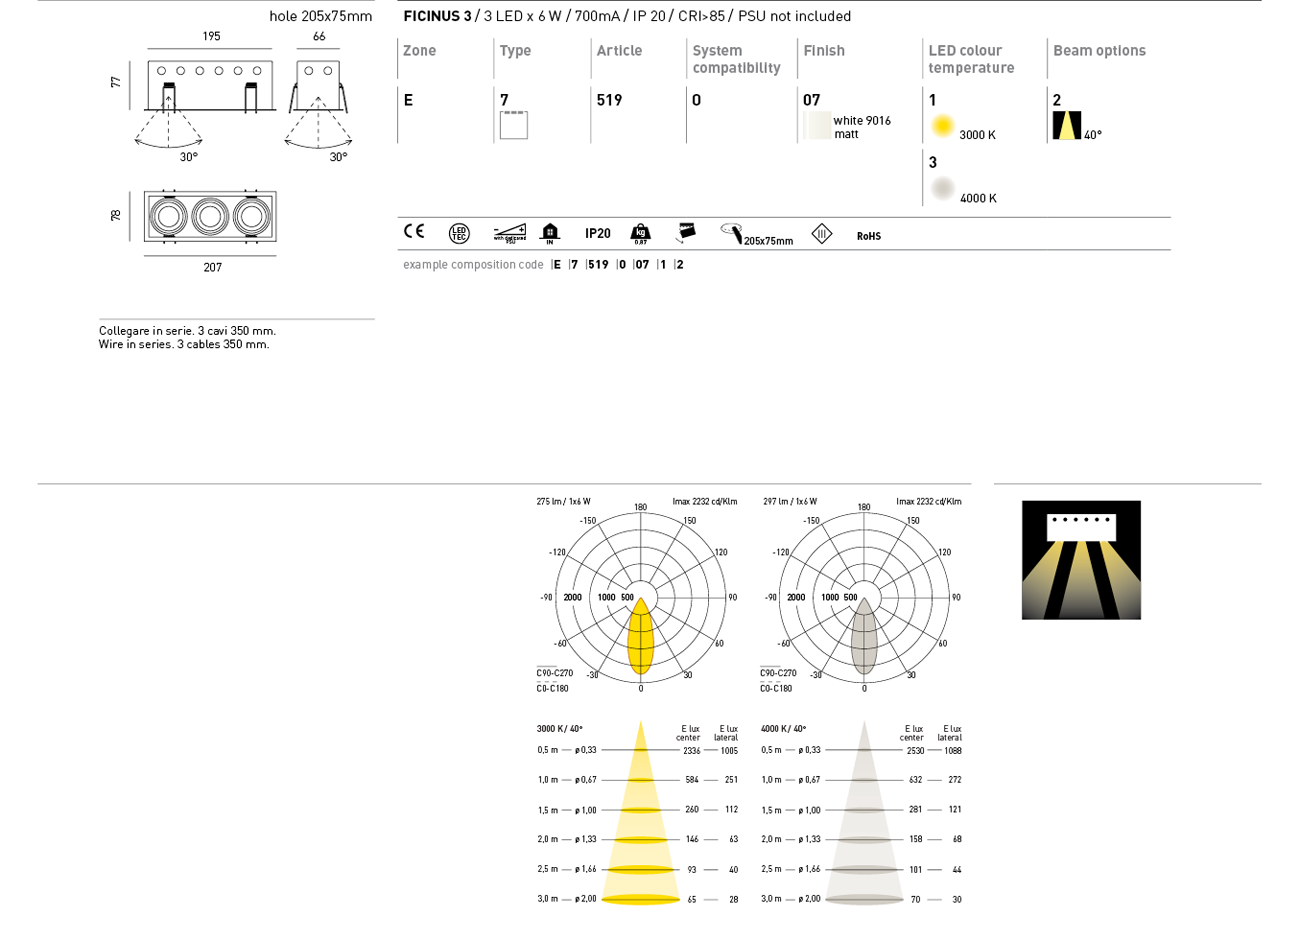Click the 'Collegare in serie. 3 cavi 350 mm.' note

point(187,331)
